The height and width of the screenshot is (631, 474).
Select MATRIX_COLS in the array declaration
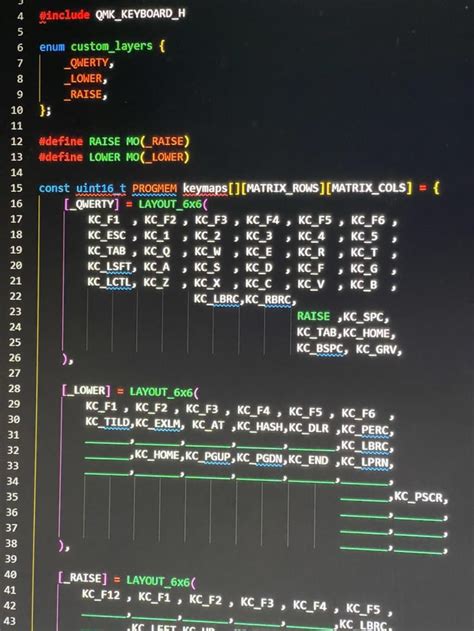(x=368, y=188)
